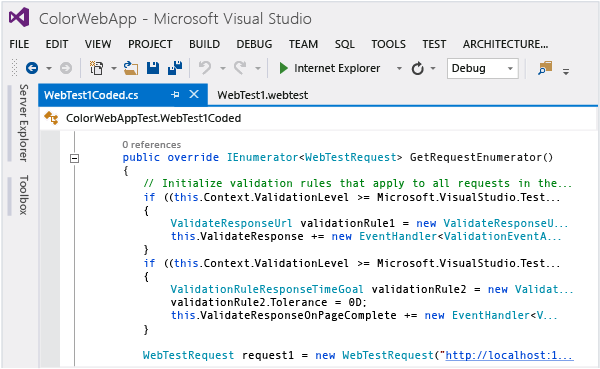600x369 pixels.
Task: Pin the WebTest1Coded.cs tab
Action: pyautogui.click(x=175, y=94)
